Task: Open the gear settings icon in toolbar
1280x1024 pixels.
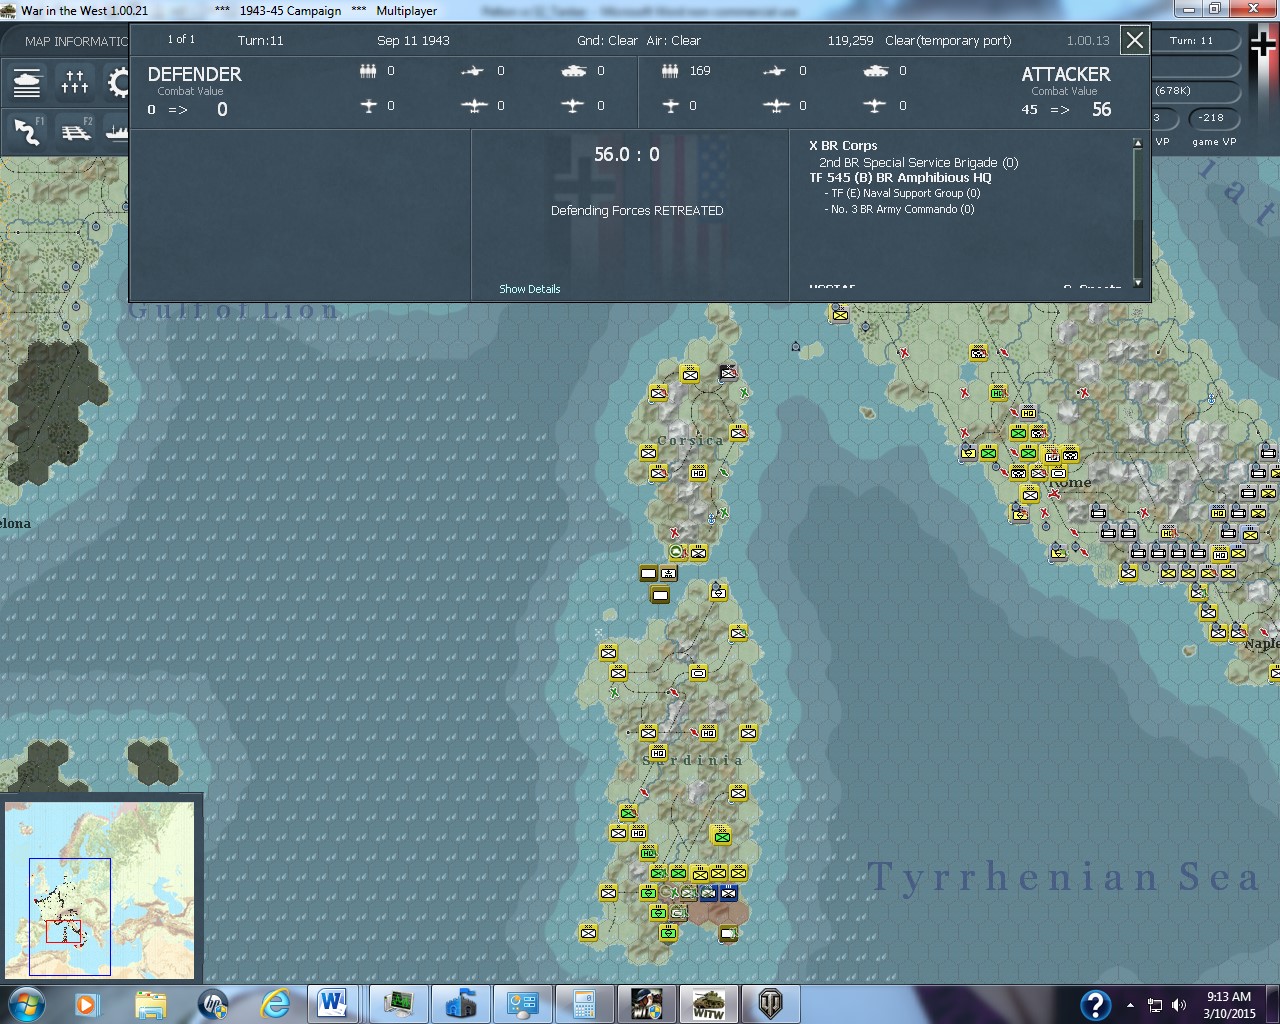Action: click(x=118, y=82)
